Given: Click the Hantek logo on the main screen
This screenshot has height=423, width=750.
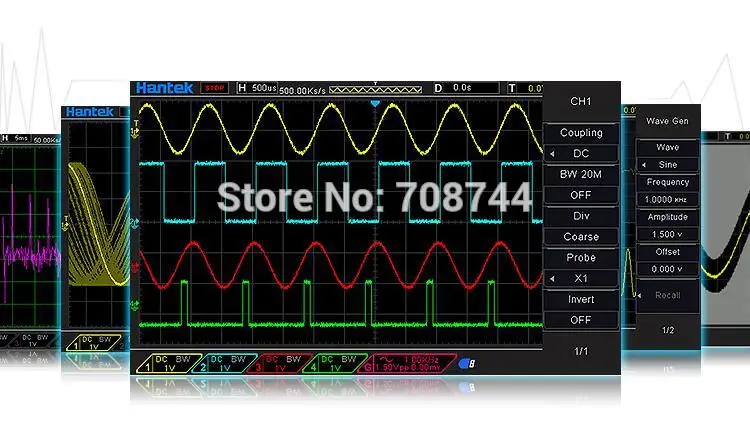Looking at the screenshot, I should click(164, 88).
